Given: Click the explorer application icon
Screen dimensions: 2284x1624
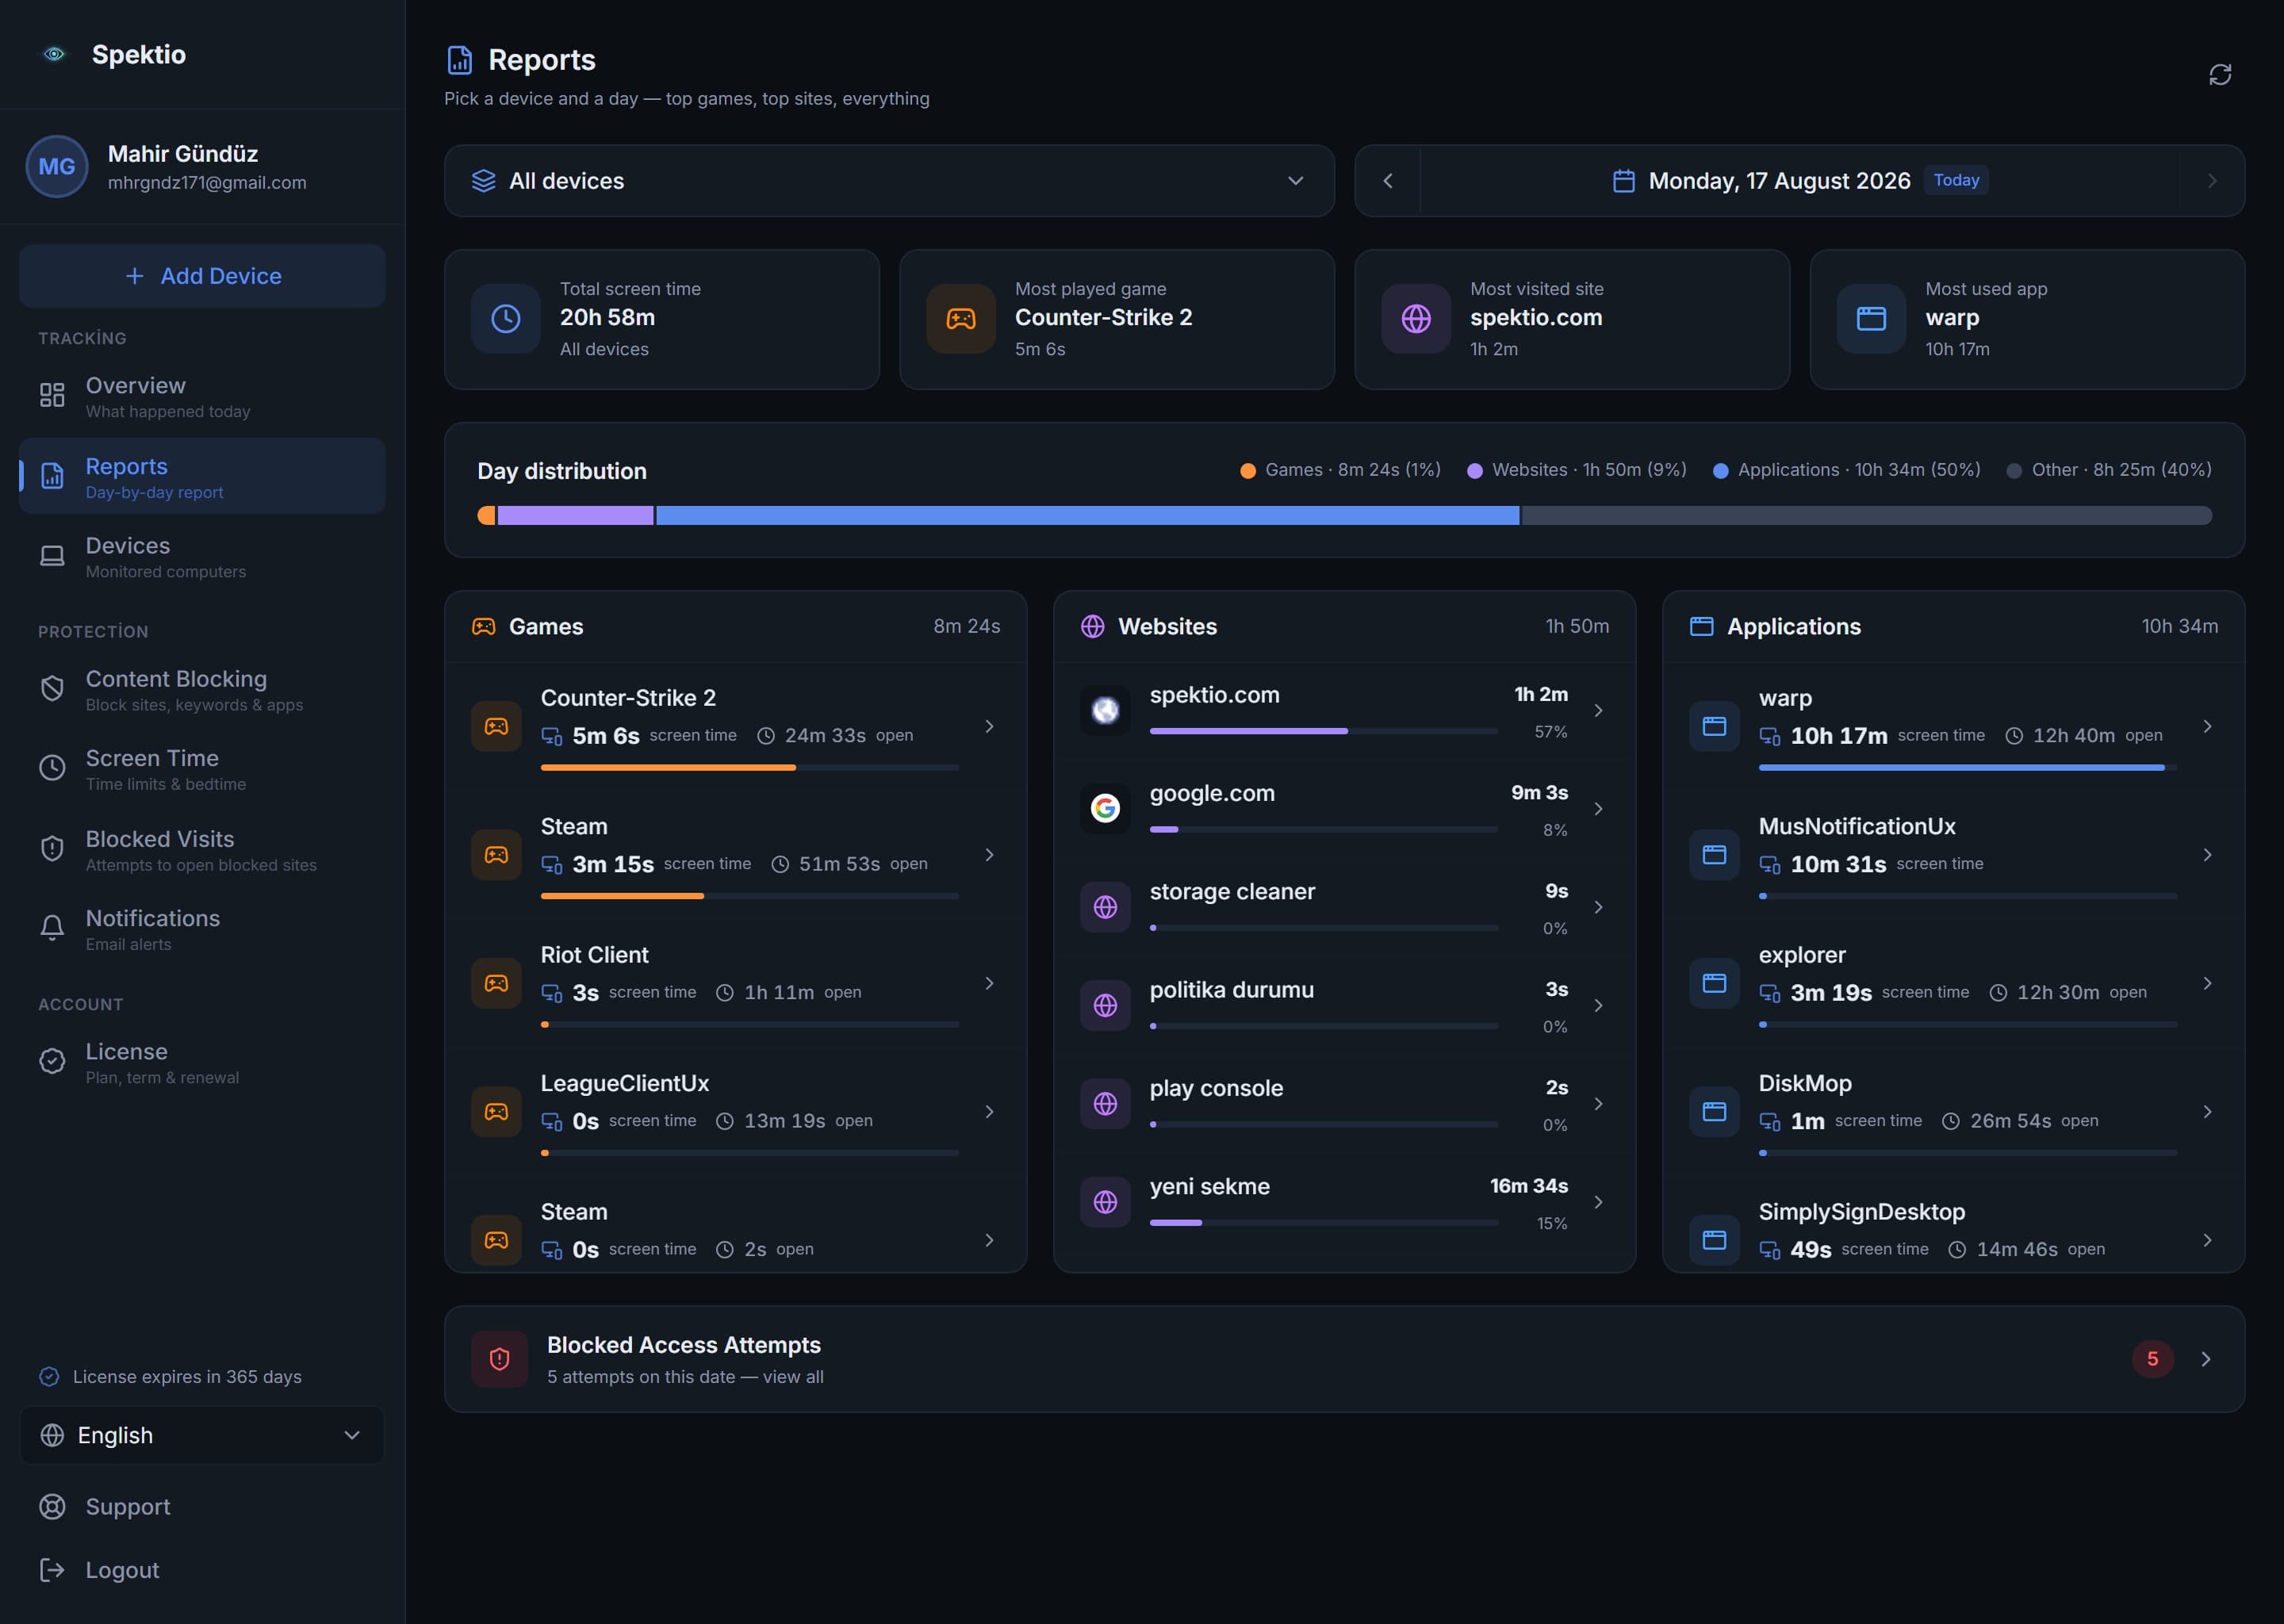Looking at the screenshot, I should tap(1714, 983).
